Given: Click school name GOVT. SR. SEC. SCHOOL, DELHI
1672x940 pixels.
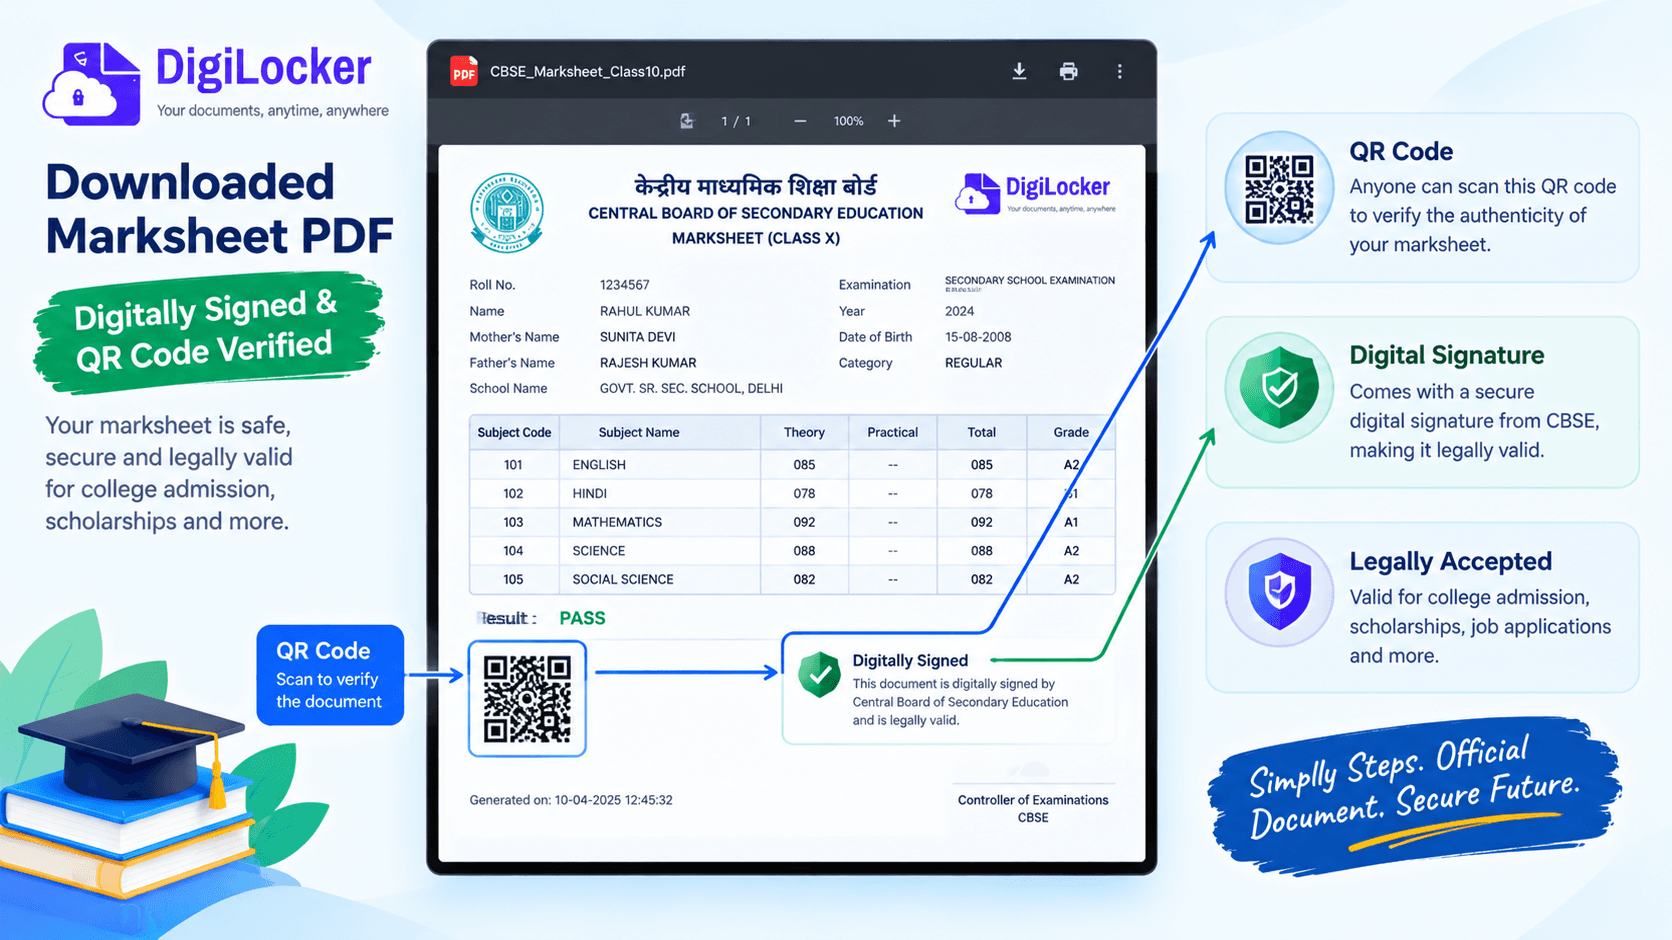Looking at the screenshot, I should point(691,388).
